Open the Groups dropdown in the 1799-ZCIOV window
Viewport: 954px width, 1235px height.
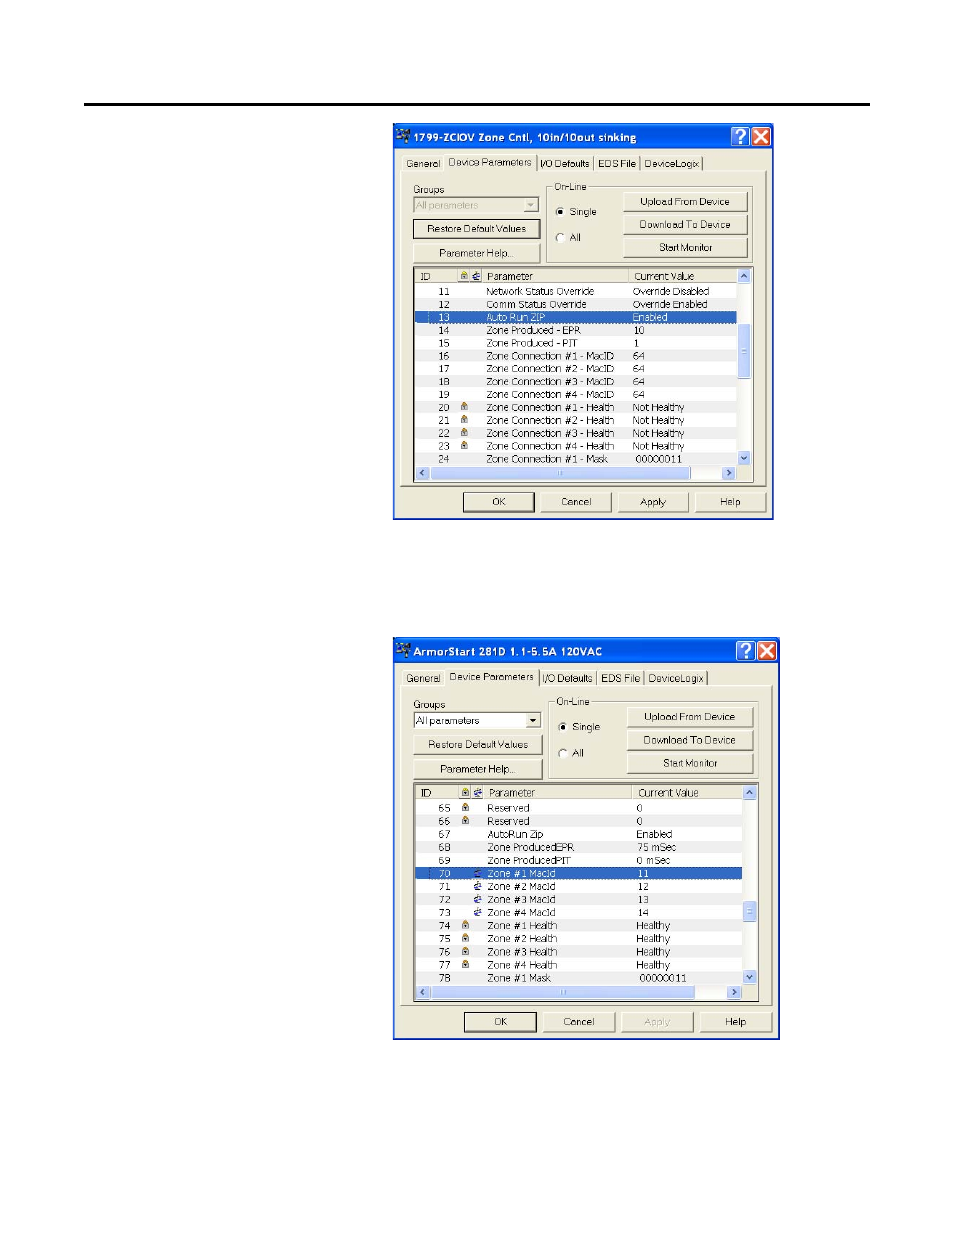click(531, 205)
